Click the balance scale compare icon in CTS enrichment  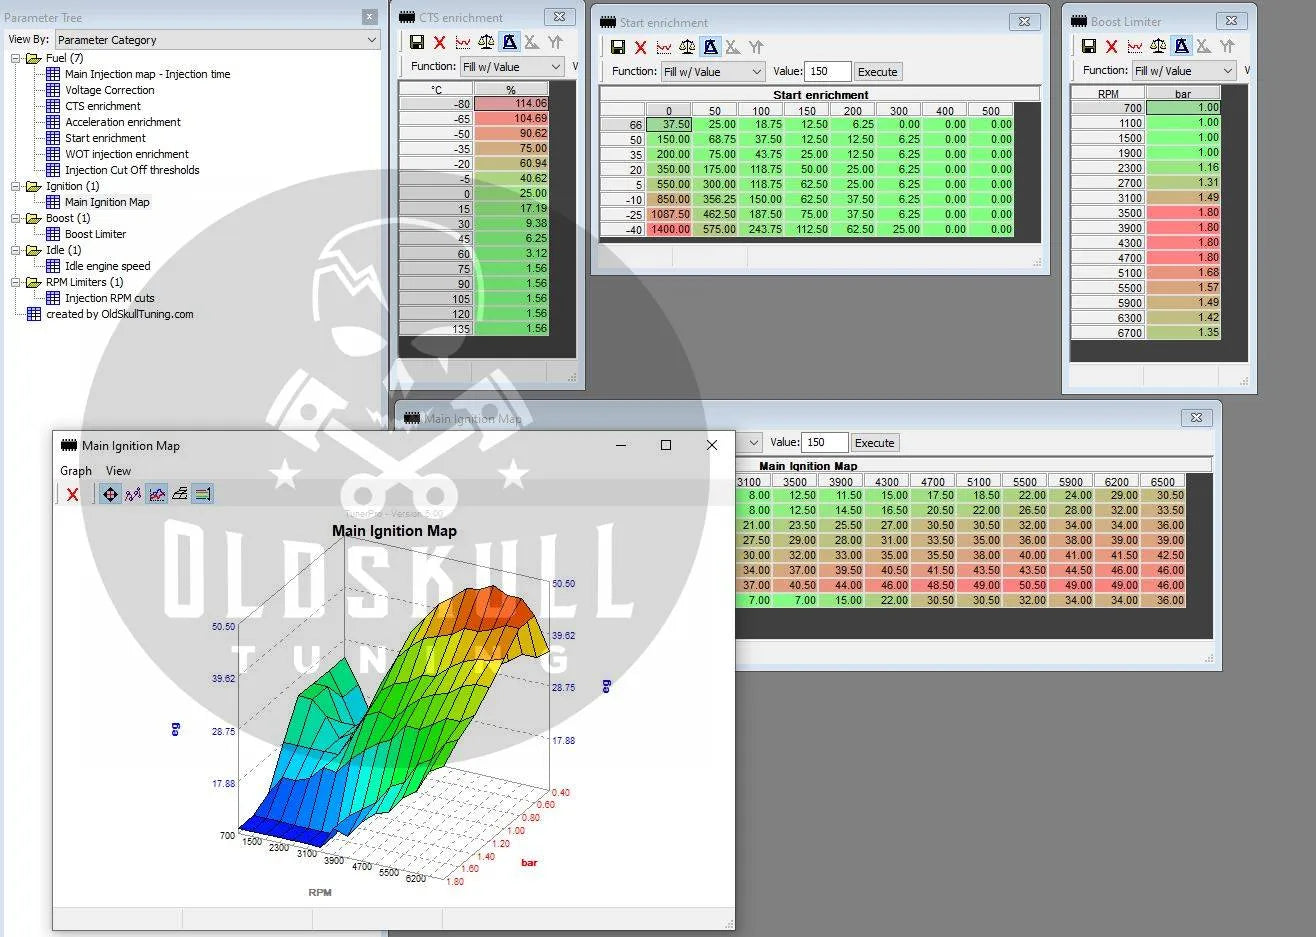486,42
